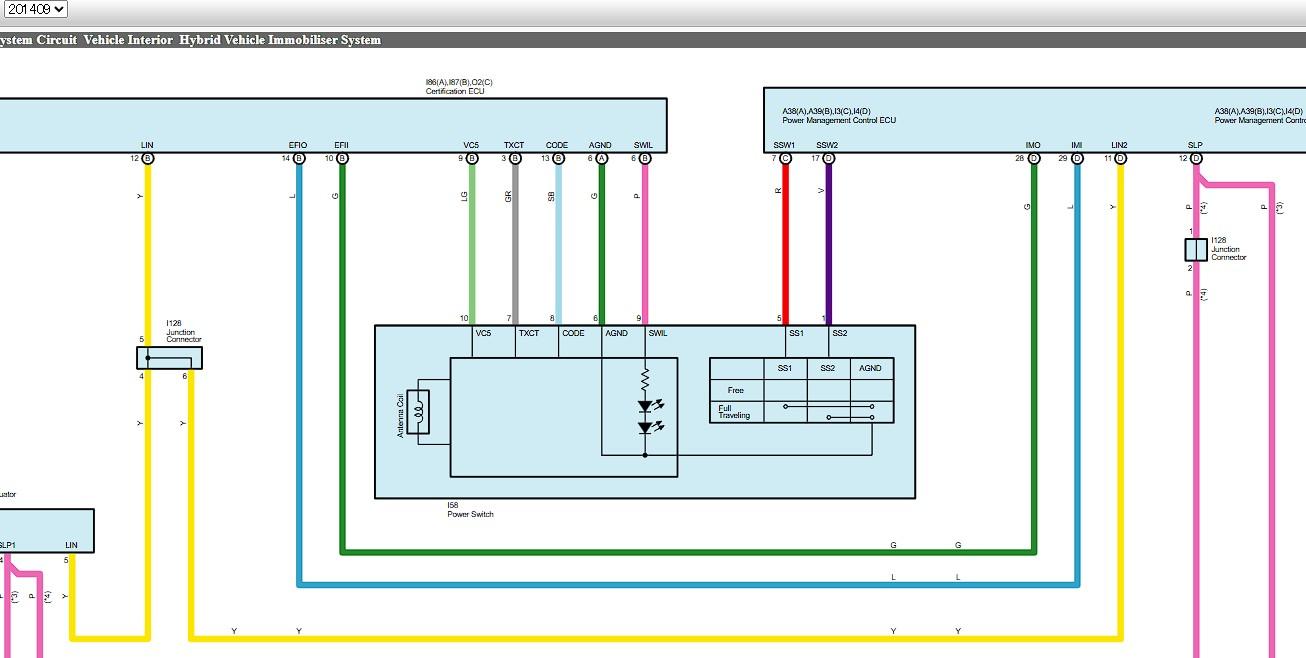Image resolution: width=1306 pixels, height=658 pixels.
Task: Select the I58 Power Switch label
Action: (470, 514)
